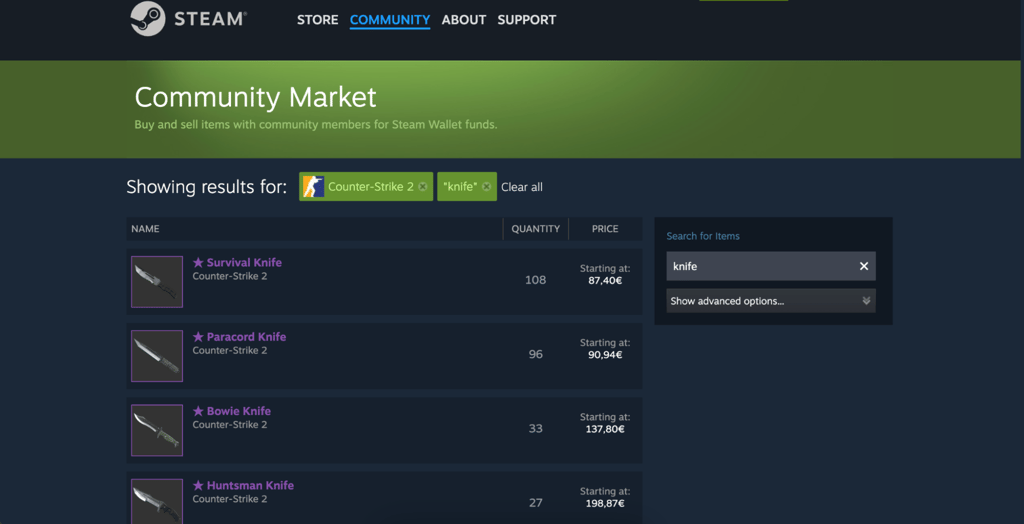This screenshot has height=524, width=1024.
Task: Click the ★ Bowie Knife listing name
Action: 232,412
